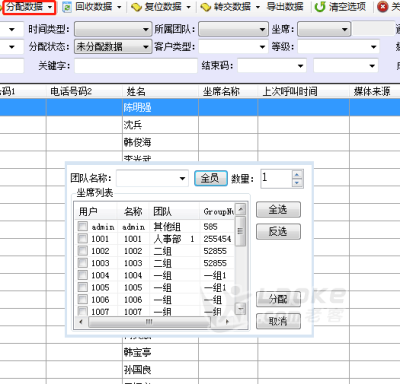Click the seat list scroll left arrow
Image resolution: width=400 pixels, height=384 pixels.
coord(81,322)
